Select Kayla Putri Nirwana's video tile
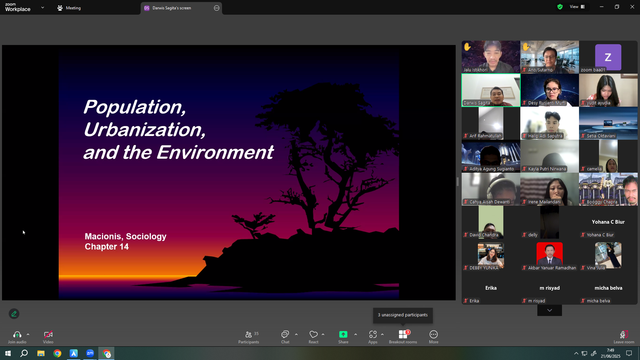 pos(549,156)
